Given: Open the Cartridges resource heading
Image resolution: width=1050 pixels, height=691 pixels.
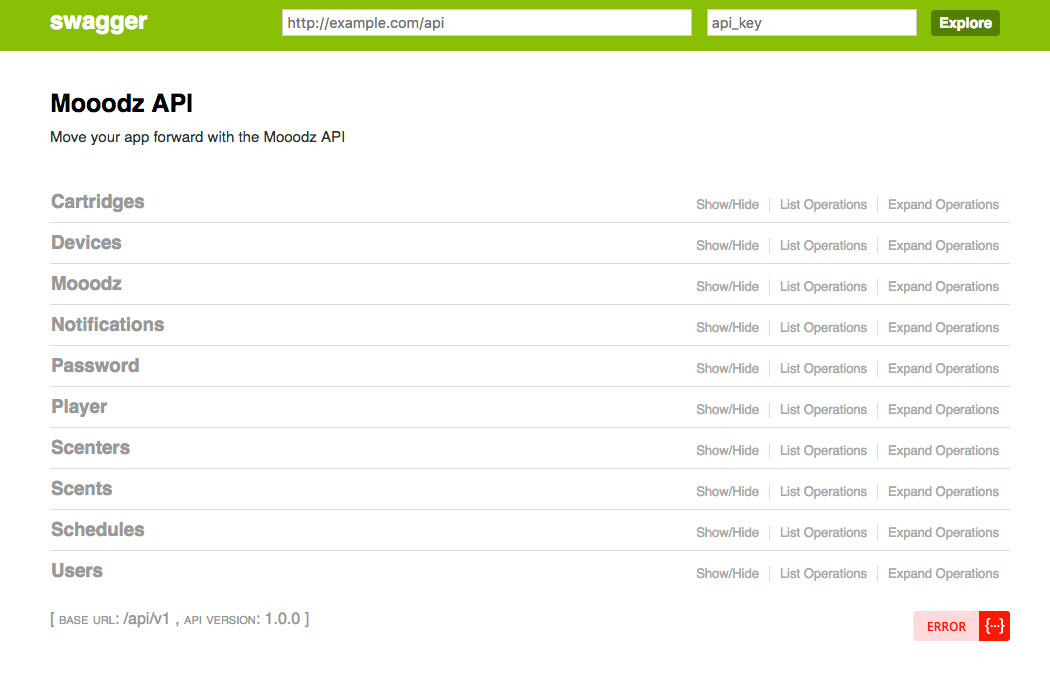Looking at the screenshot, I should (98, 202).
